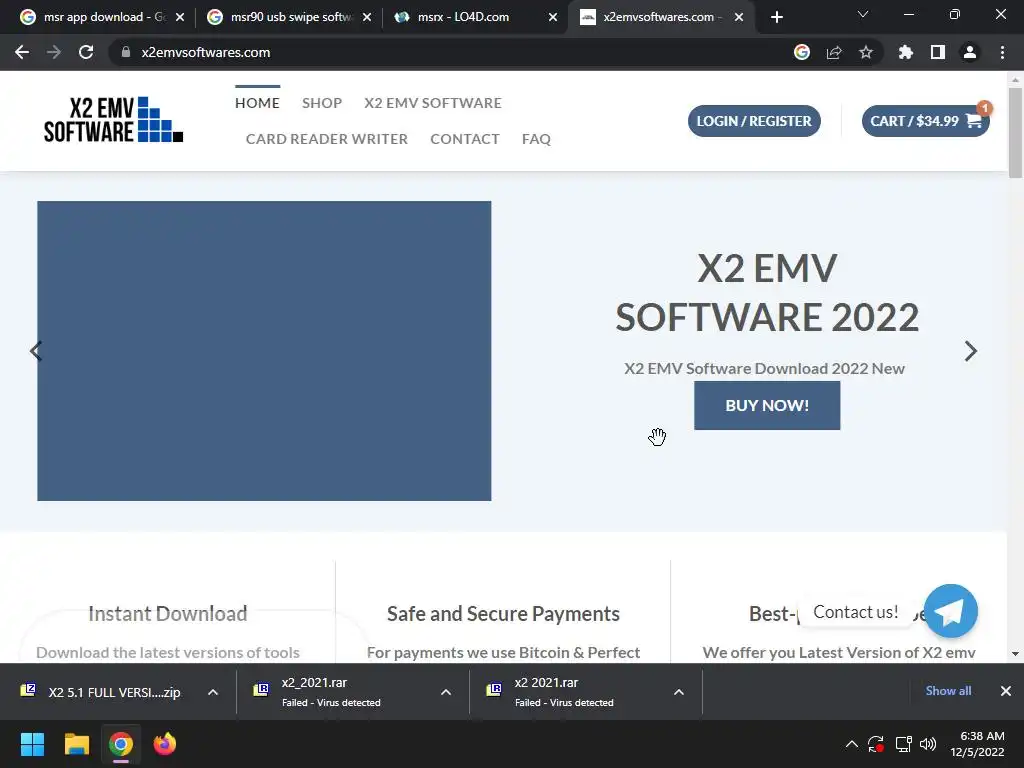Click the Chrome taskbar icon
The image size is (1024, 768).
tap(121, 744)
